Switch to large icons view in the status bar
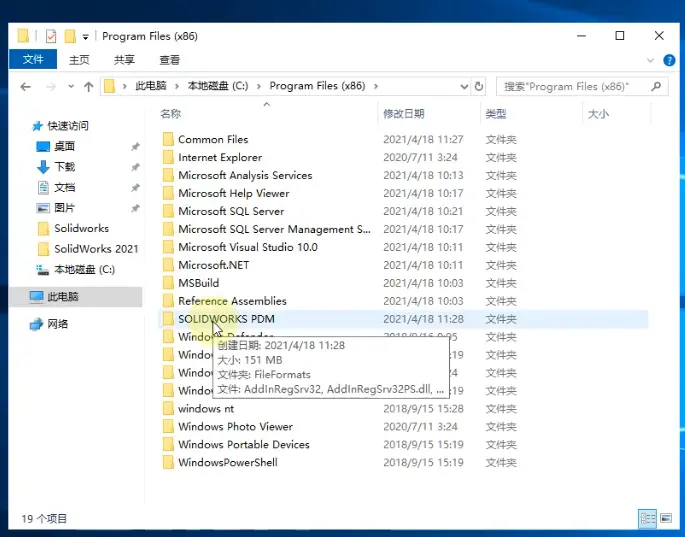 click(666, 519)
